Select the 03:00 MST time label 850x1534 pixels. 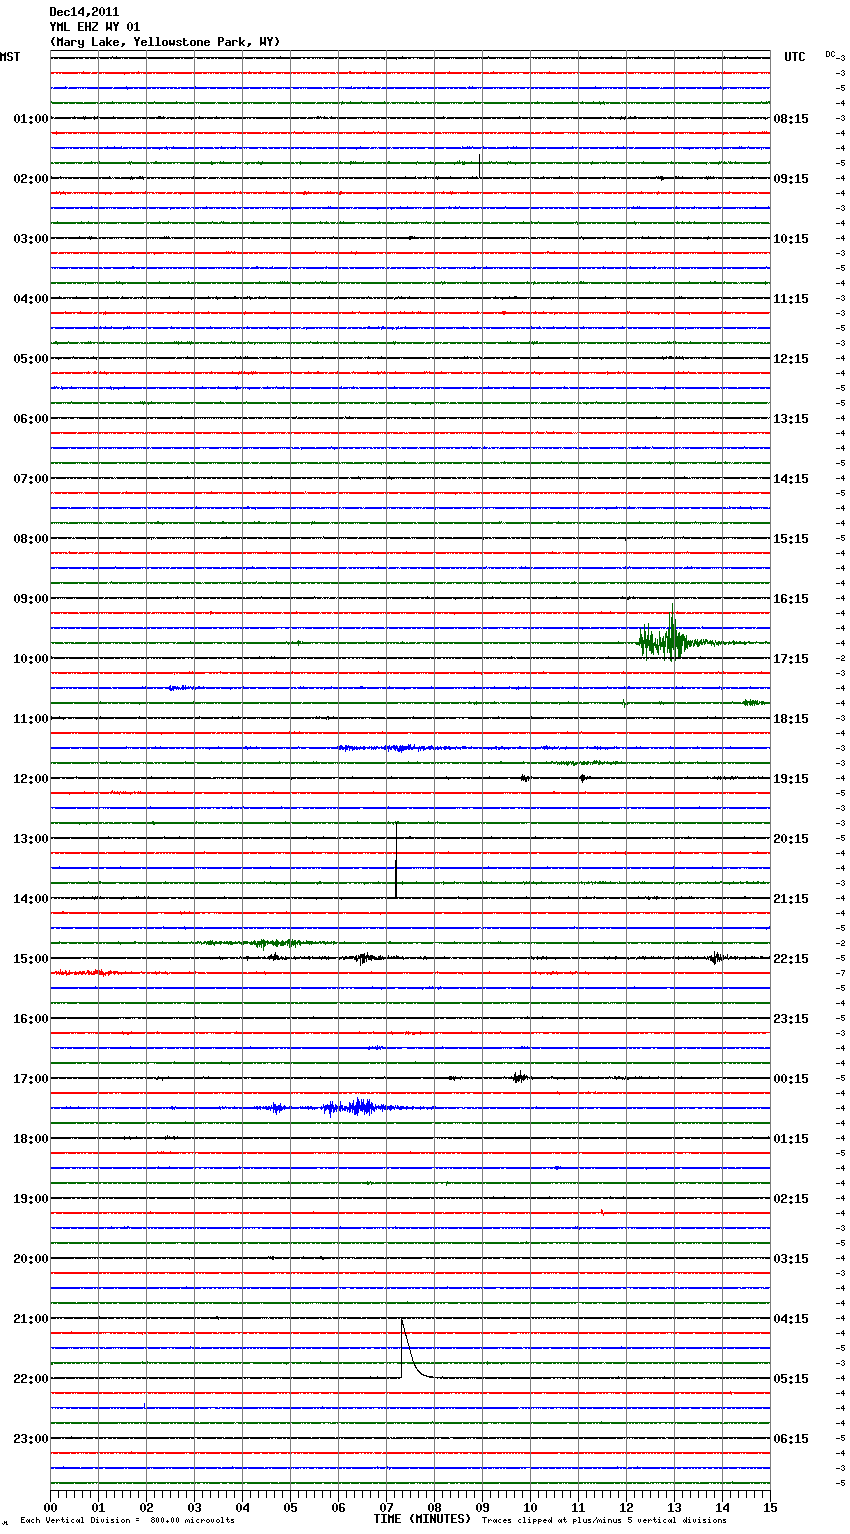point(31,239)
